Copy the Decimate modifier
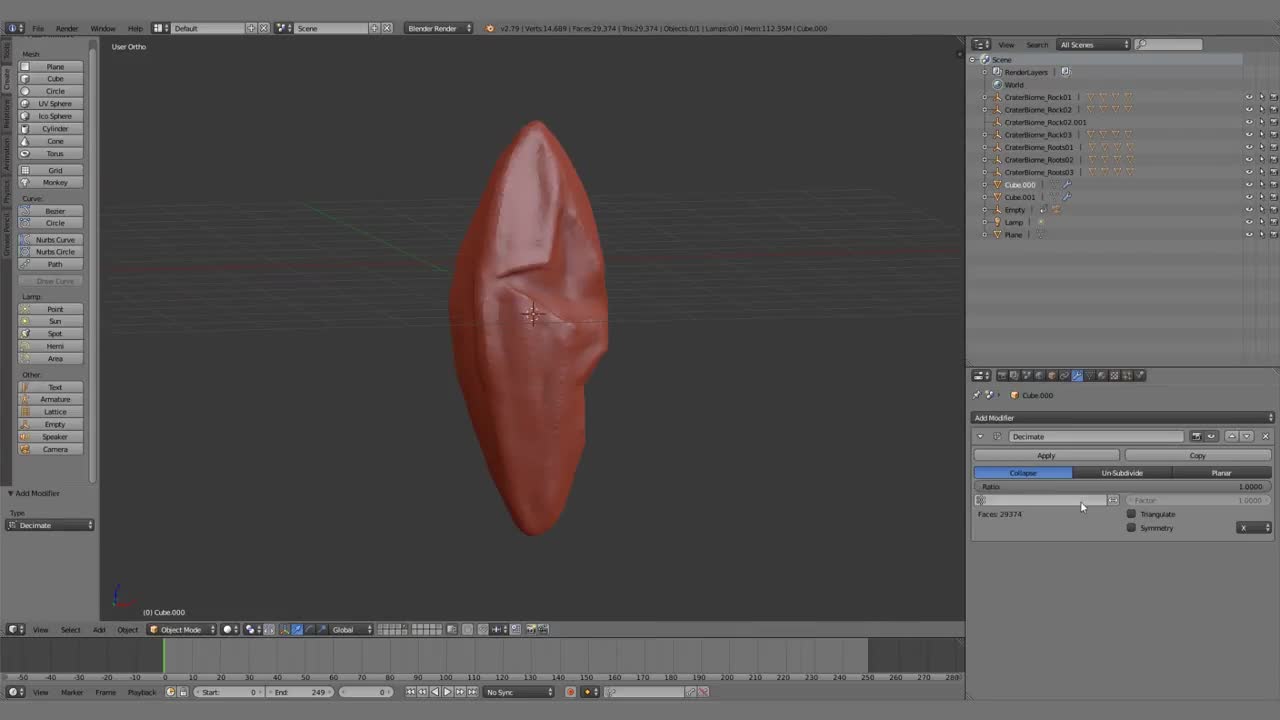This screenshot has height=720, width=1280. 1197,455
